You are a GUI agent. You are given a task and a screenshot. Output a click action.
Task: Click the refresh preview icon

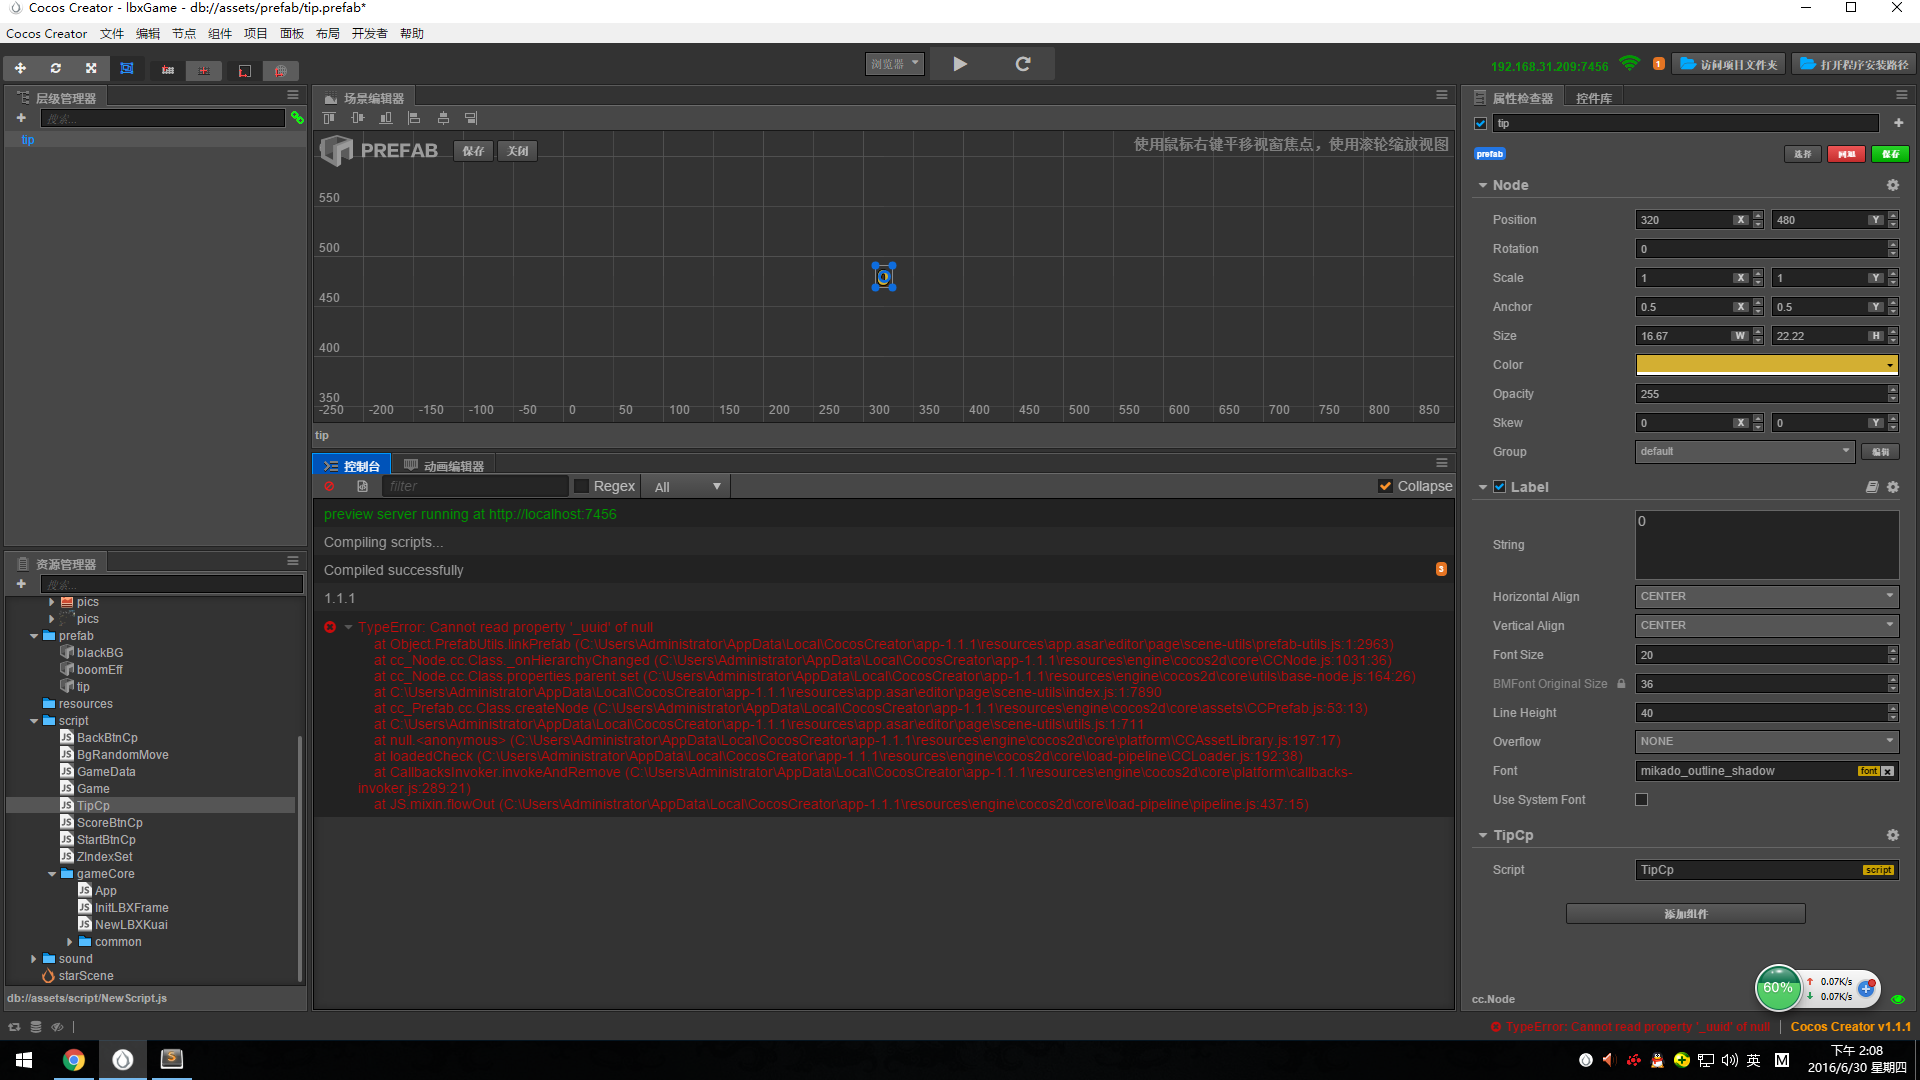[x=1022, y=64]
